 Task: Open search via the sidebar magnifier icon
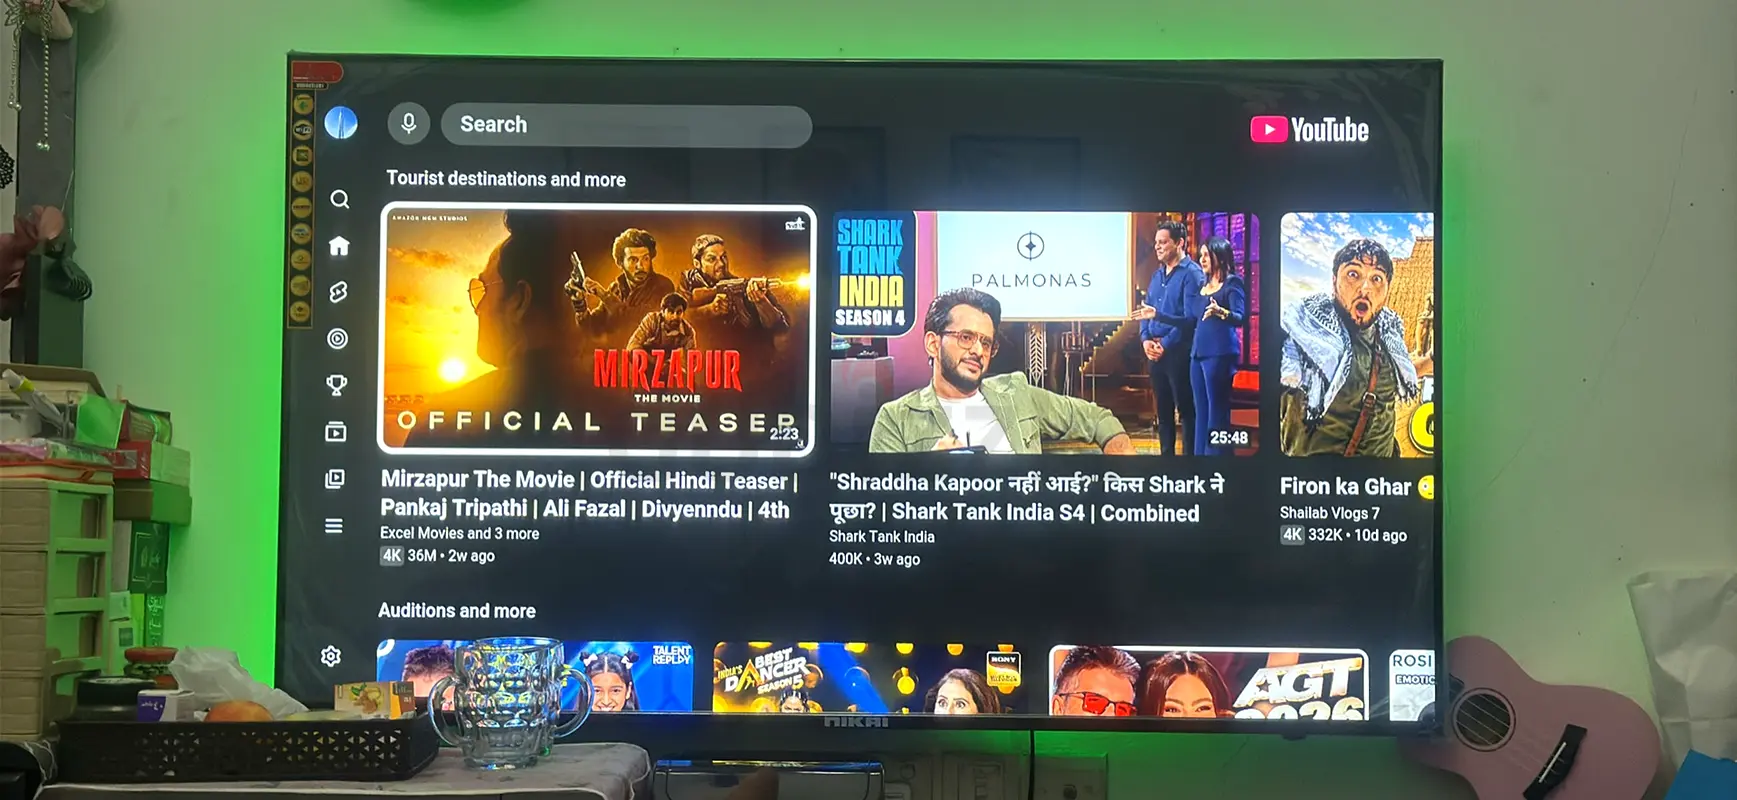[340, 199]
